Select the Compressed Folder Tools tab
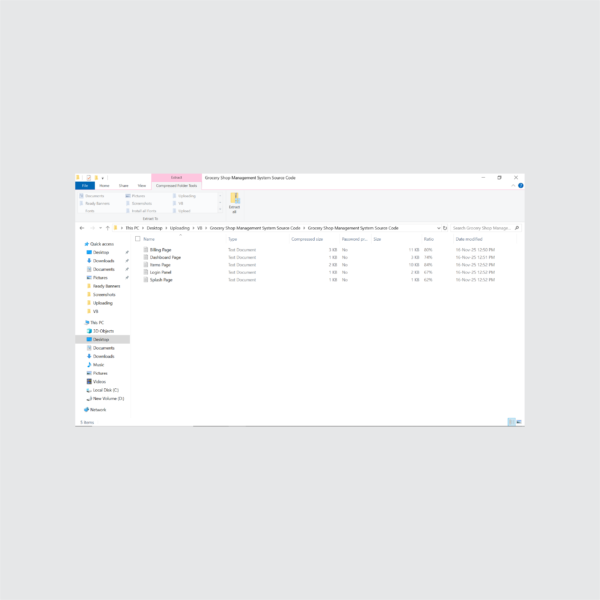 click(x=176, y=186)
